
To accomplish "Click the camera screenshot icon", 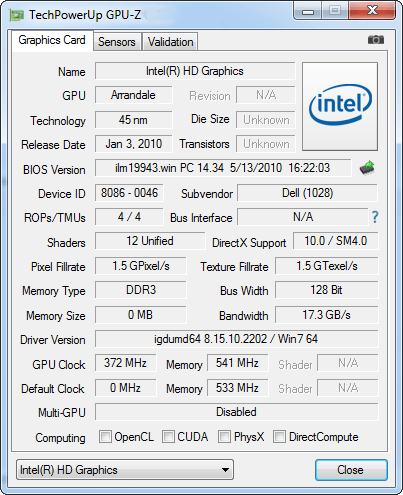I will point(376,40).
